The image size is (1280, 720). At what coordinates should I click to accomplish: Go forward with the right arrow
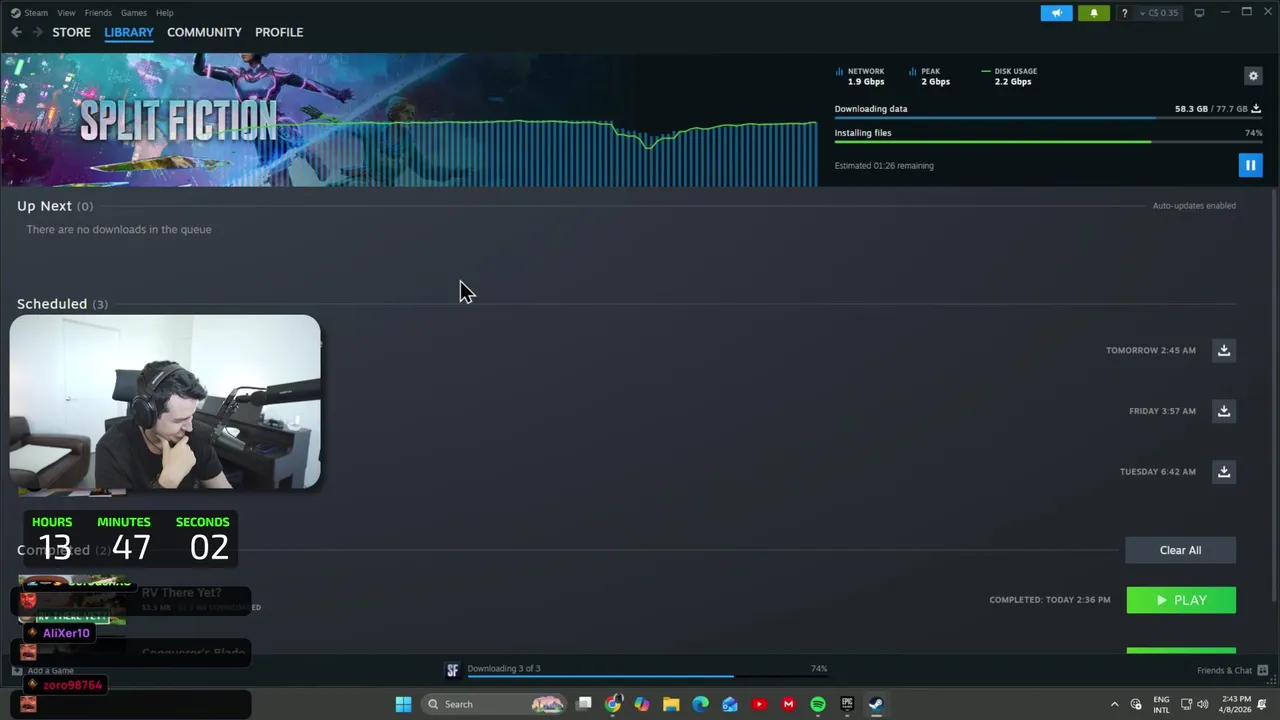[38, 32]
